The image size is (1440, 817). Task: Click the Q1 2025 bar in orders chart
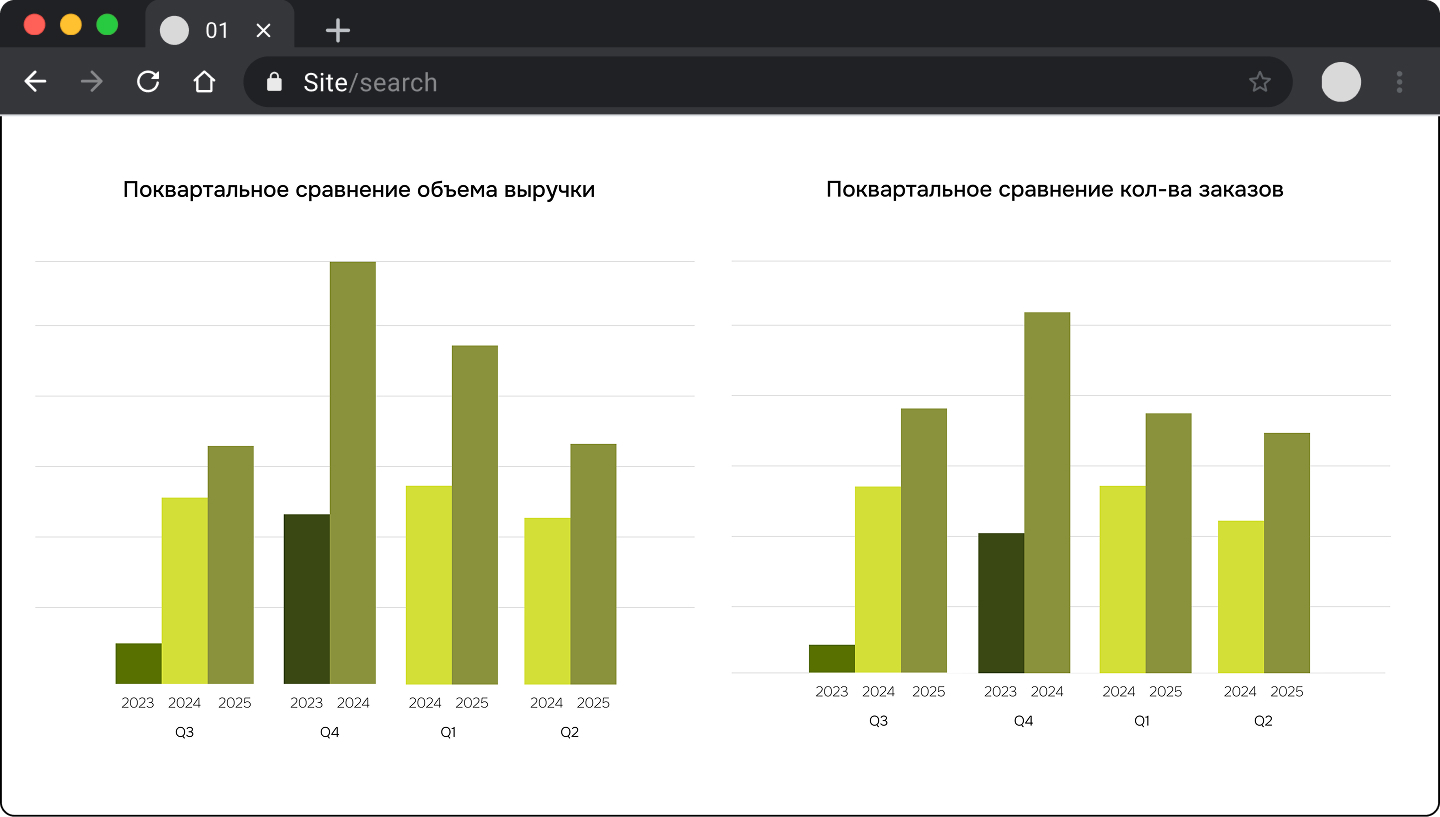(x=1168, y=542)
